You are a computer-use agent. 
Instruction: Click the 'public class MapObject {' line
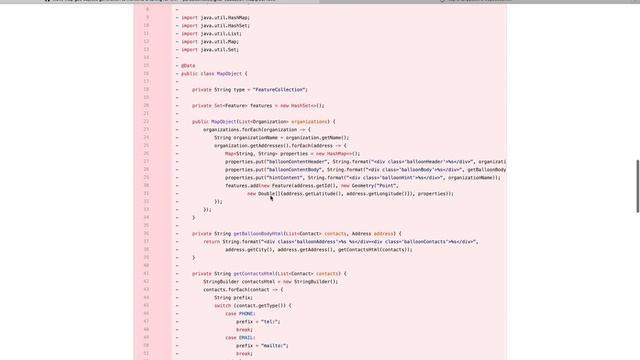(x=214, y=73)
